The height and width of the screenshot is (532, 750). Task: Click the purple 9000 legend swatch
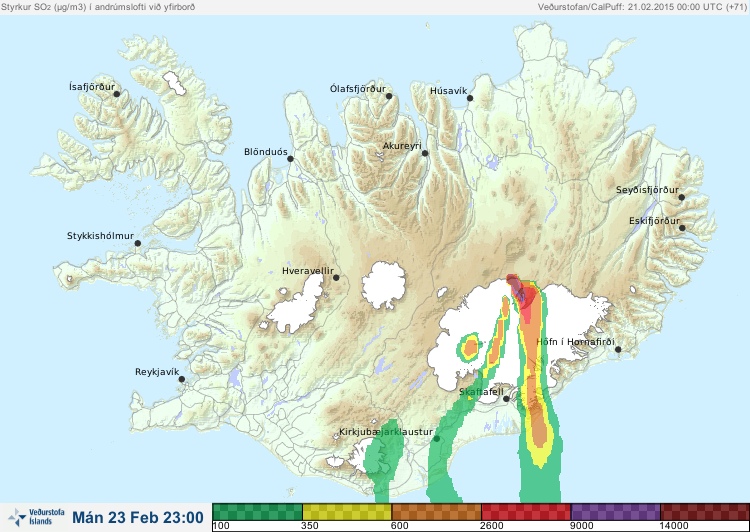615,512
